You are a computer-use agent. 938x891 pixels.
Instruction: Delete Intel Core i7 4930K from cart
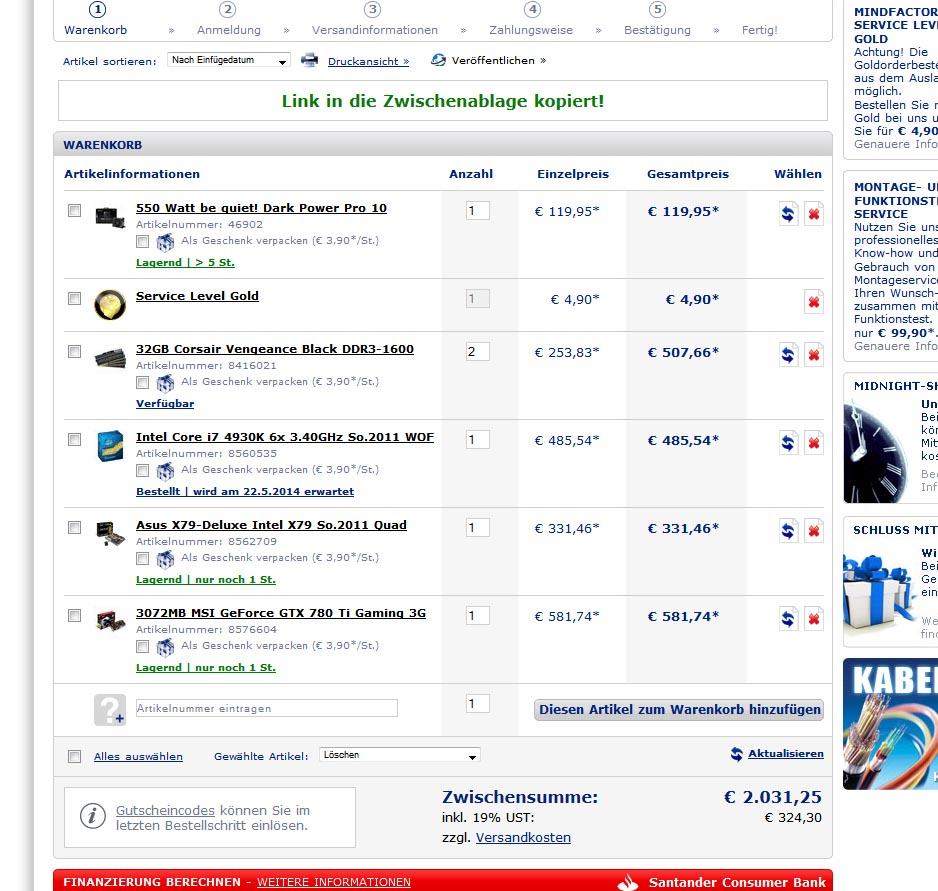(814, 443)
